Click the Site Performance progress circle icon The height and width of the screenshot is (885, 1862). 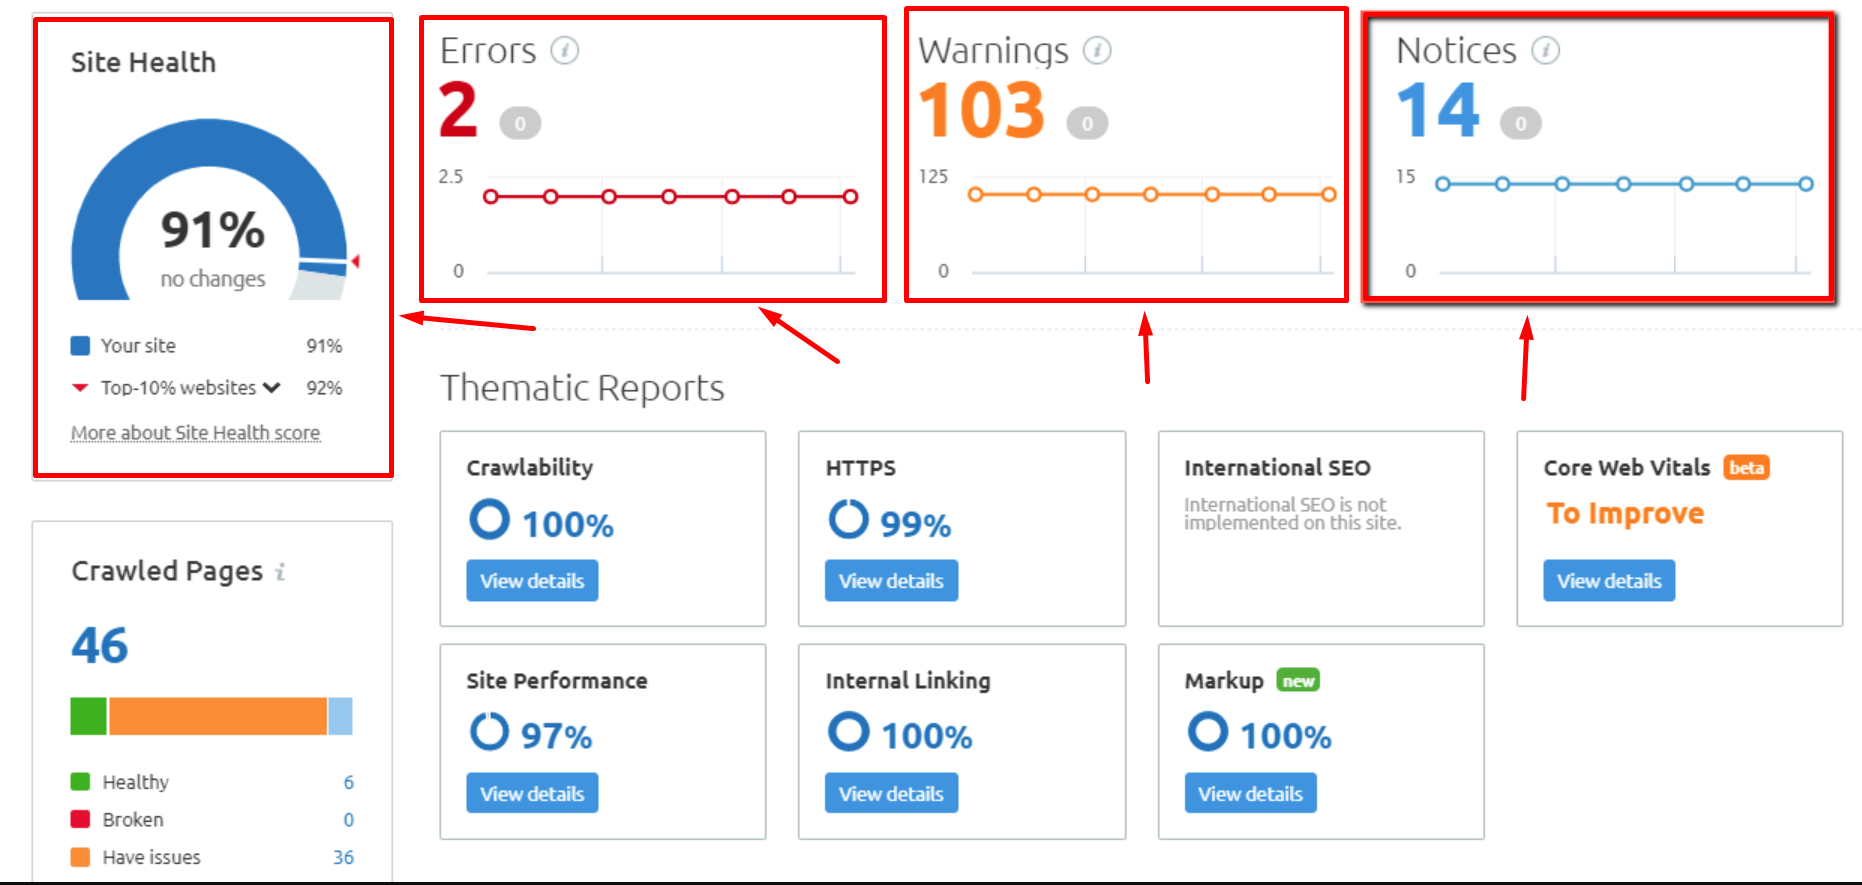point(490,731)
